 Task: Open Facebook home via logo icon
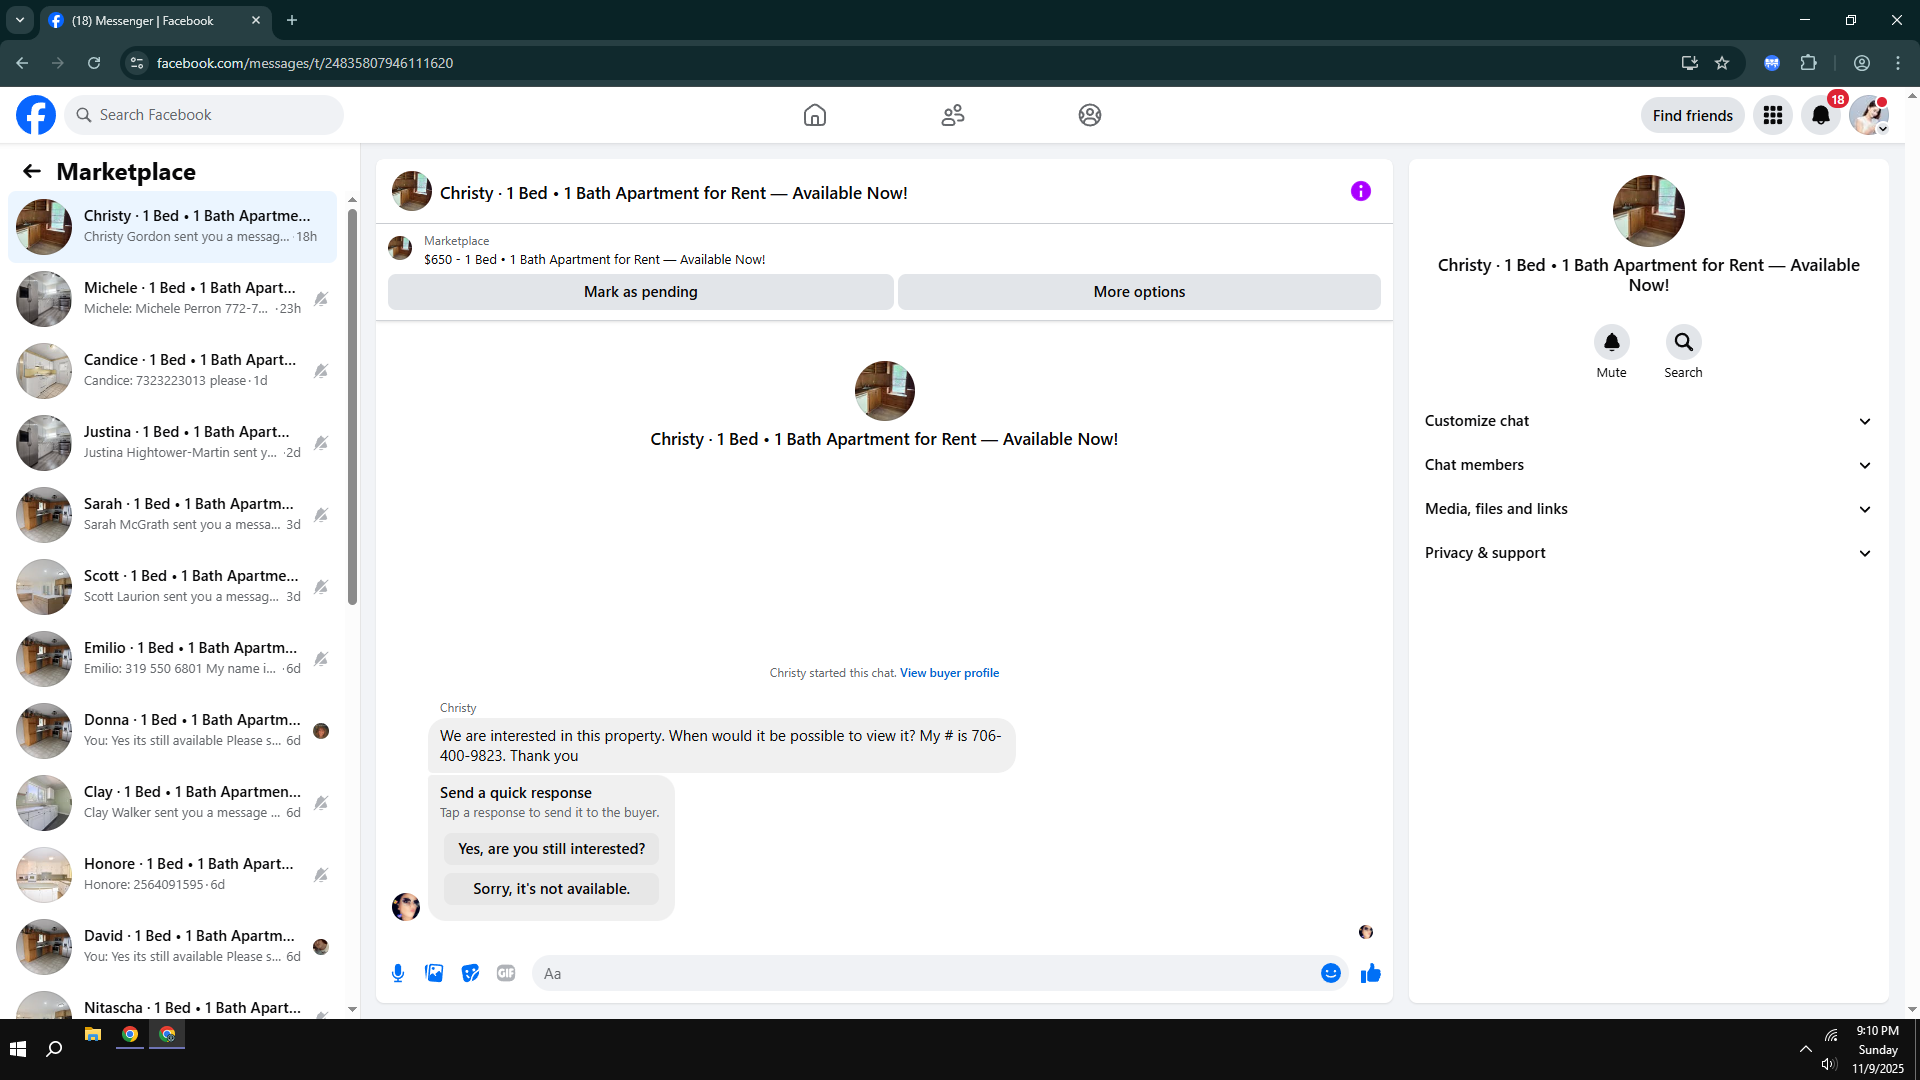click(36, 115)
